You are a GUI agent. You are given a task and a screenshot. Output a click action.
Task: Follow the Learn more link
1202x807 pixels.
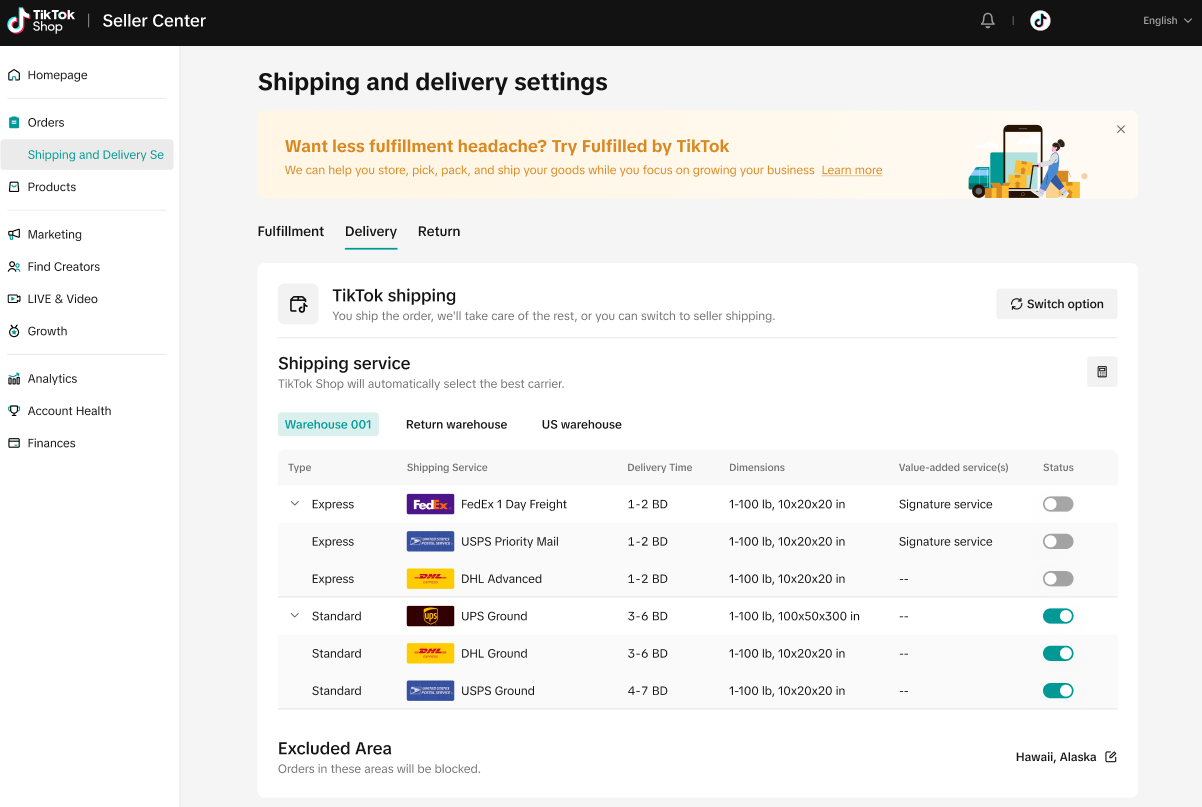851,171
